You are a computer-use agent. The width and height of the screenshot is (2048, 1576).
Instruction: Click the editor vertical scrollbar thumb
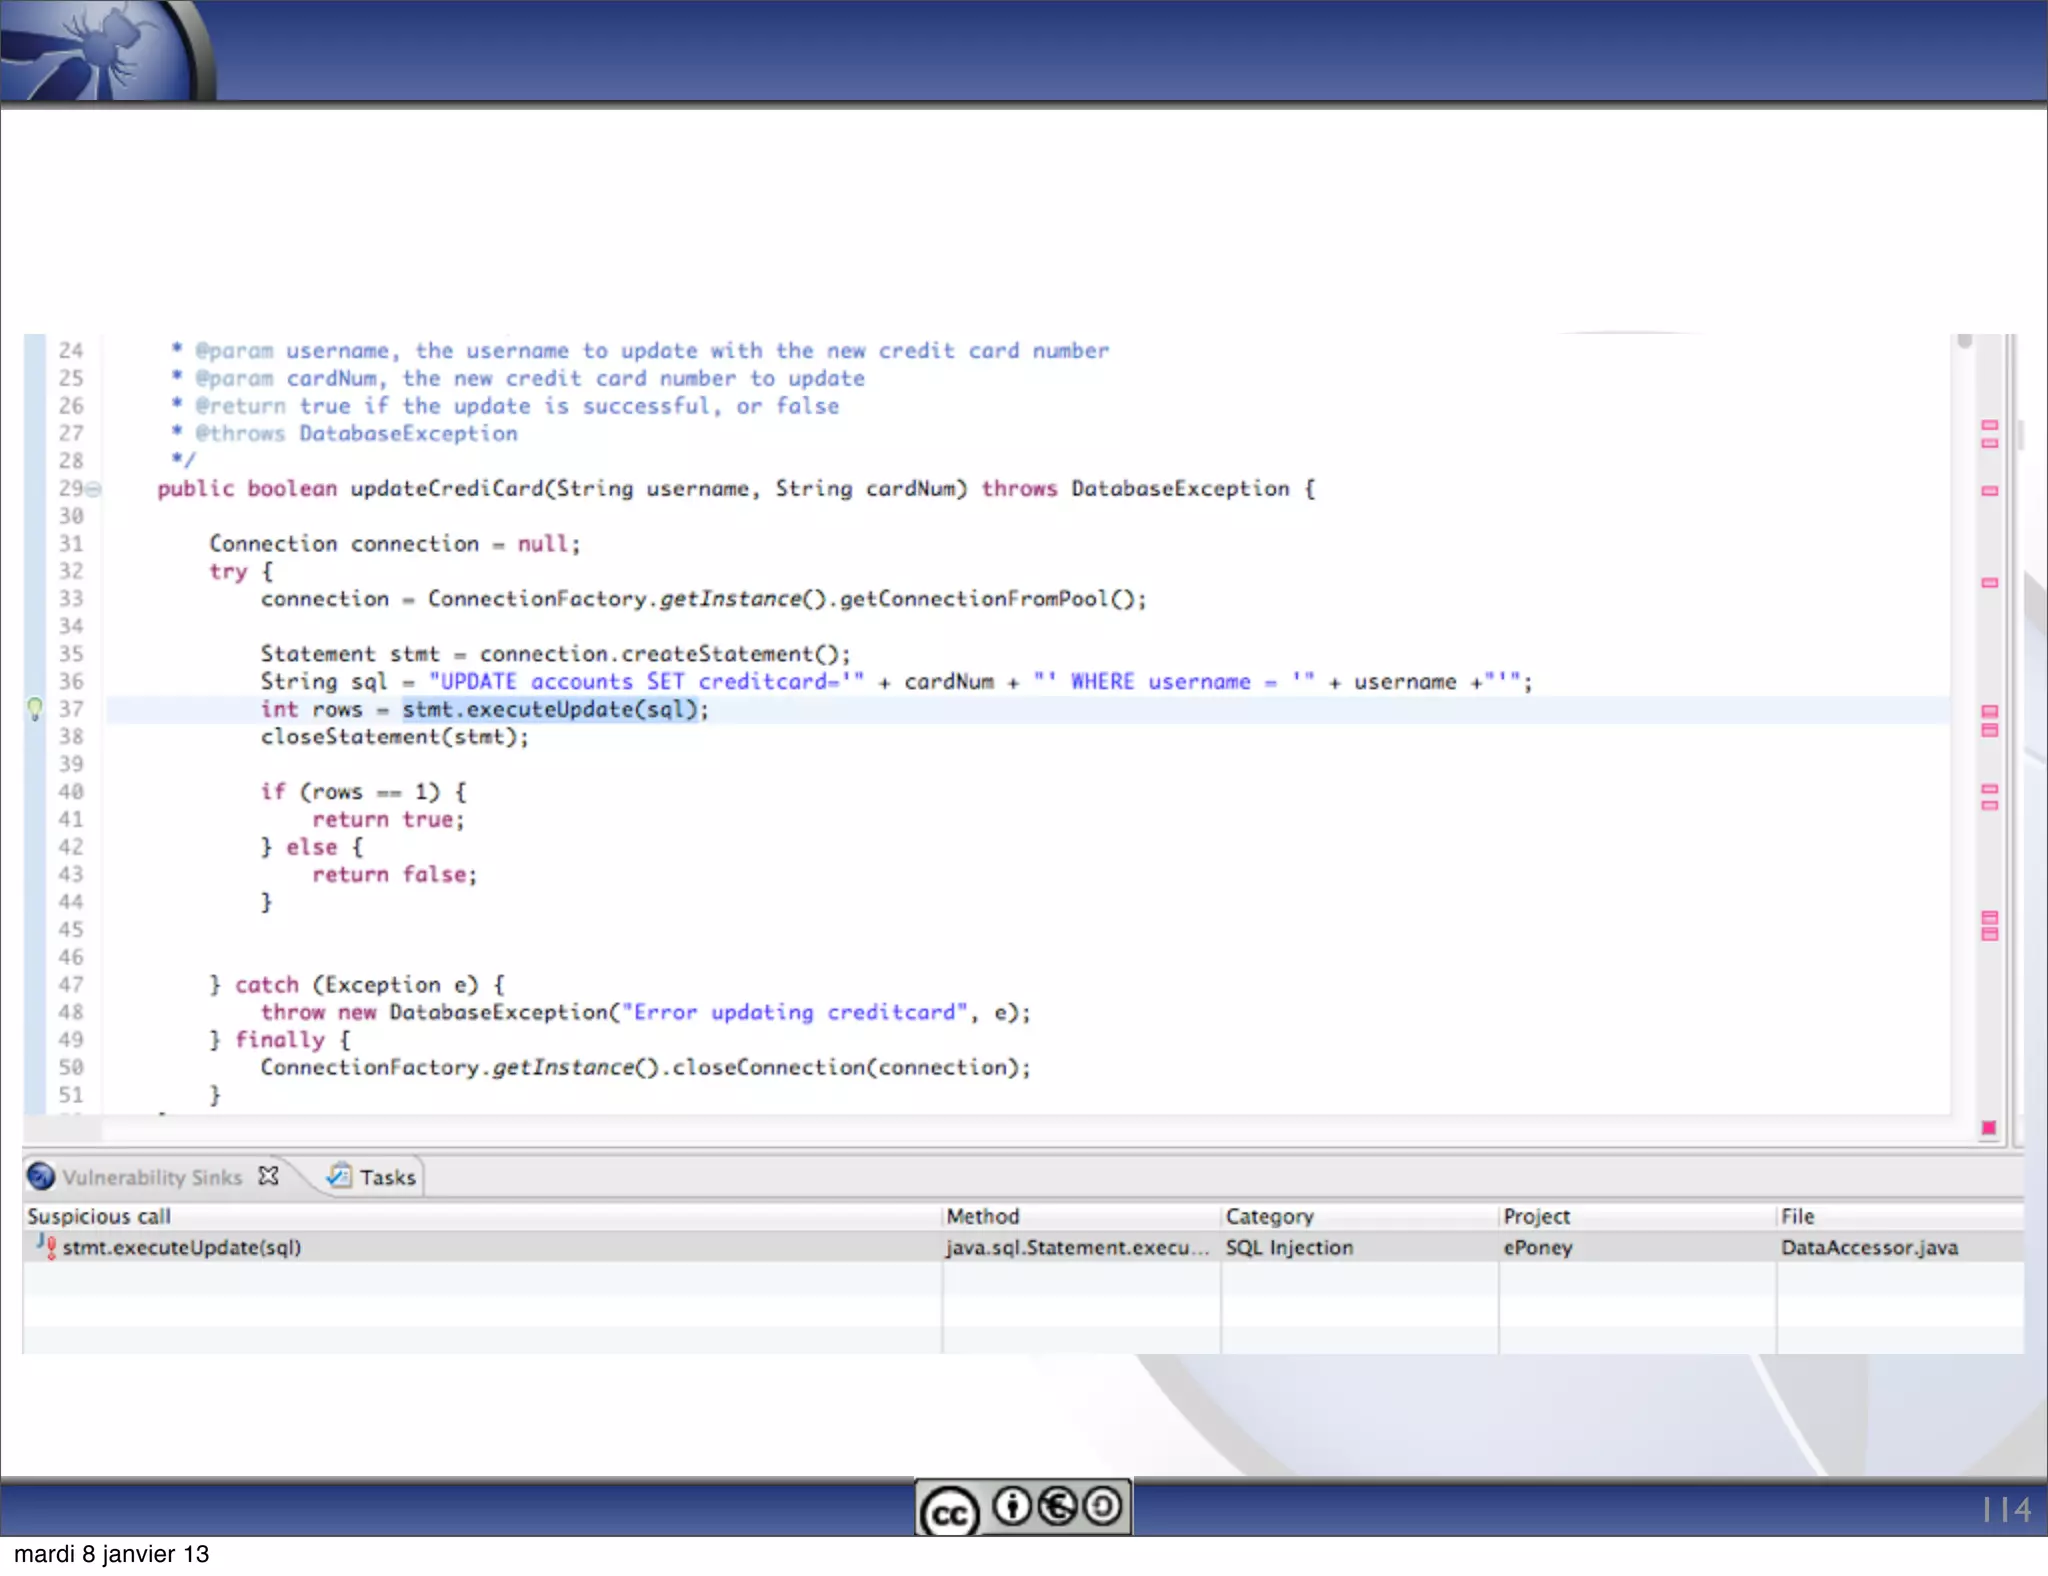pos(1965,342)
